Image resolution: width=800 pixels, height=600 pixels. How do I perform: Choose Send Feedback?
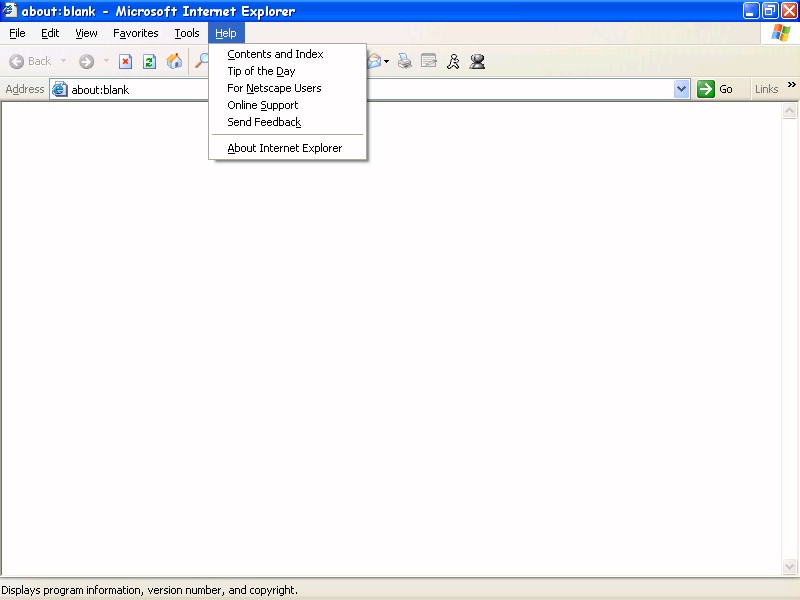[x=287, y=122]
